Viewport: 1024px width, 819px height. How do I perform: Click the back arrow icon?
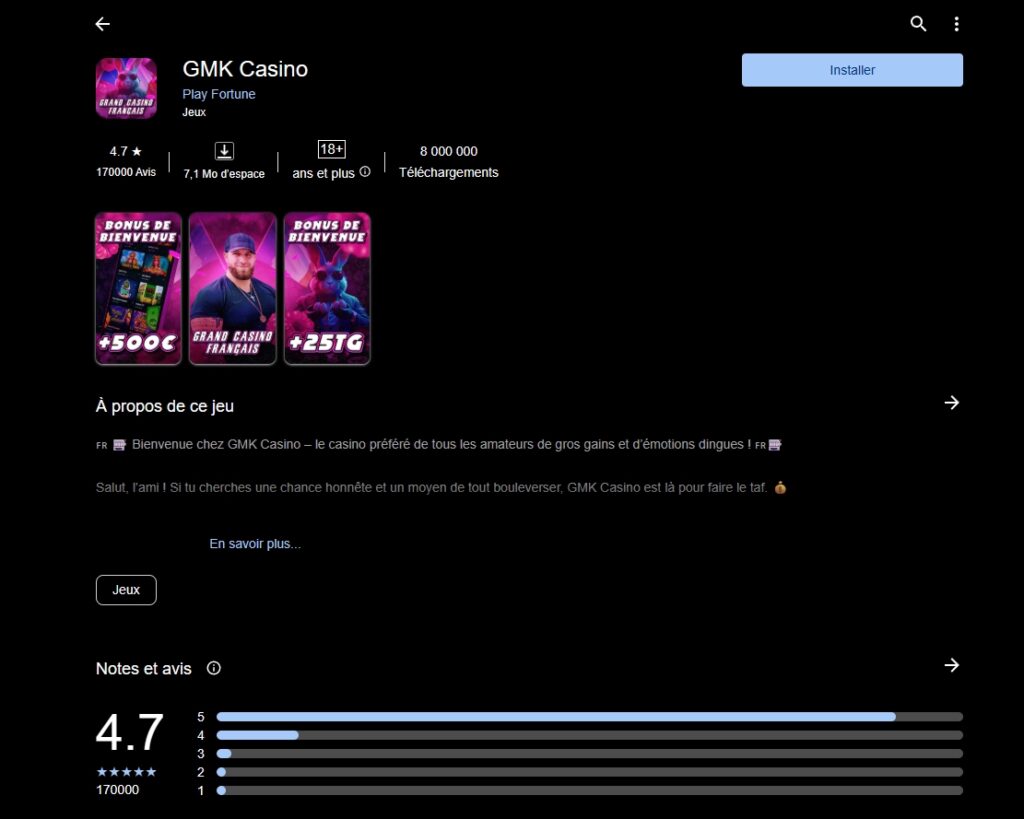pos(102,24)
